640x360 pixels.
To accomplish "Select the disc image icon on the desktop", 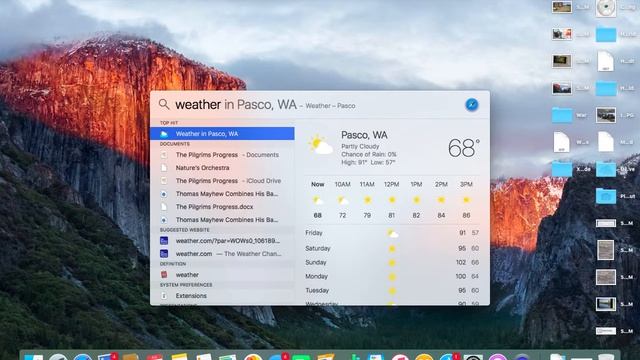I will [606, 8].
